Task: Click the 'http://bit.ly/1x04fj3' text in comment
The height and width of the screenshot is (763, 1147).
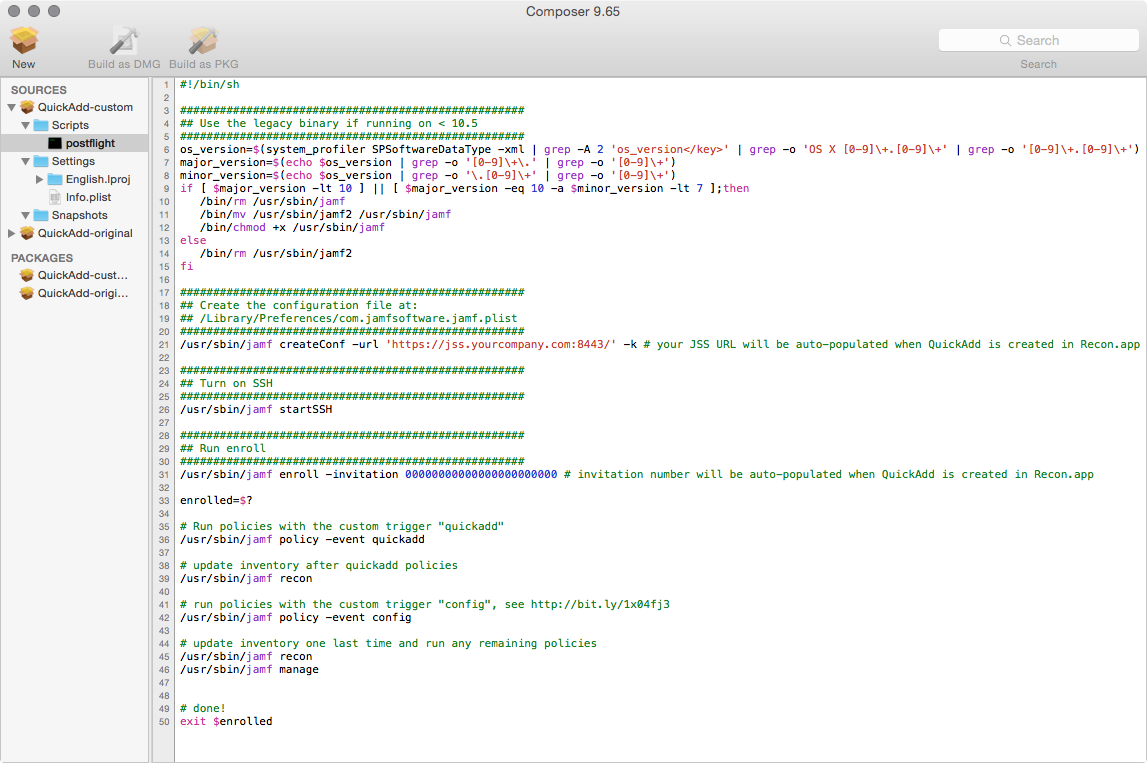Action: pyautogui.click(x=600, y=605)
